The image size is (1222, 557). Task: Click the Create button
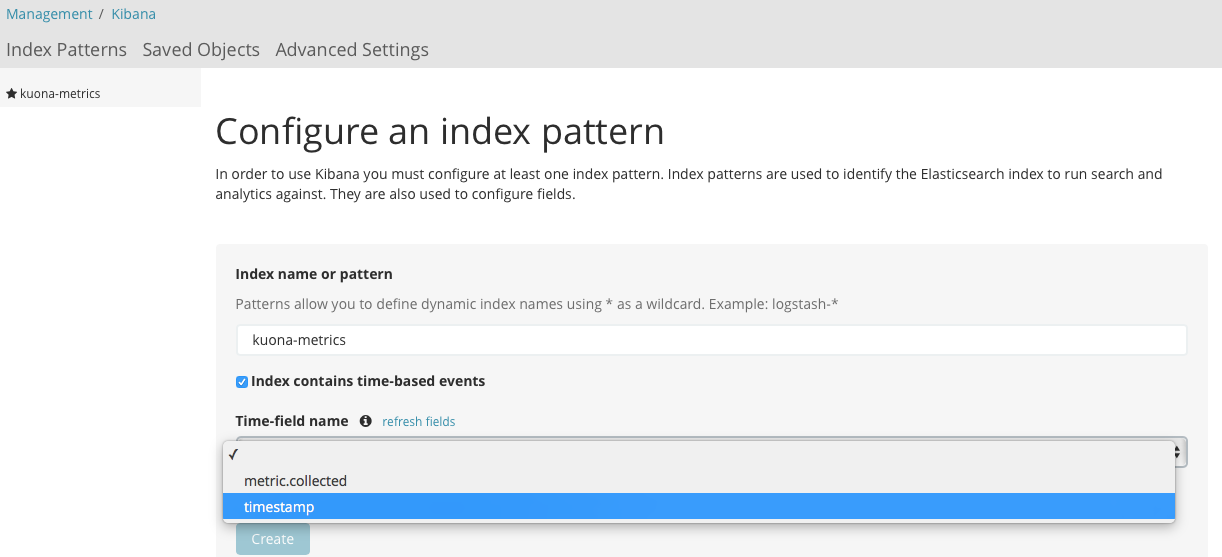(273, 539)
